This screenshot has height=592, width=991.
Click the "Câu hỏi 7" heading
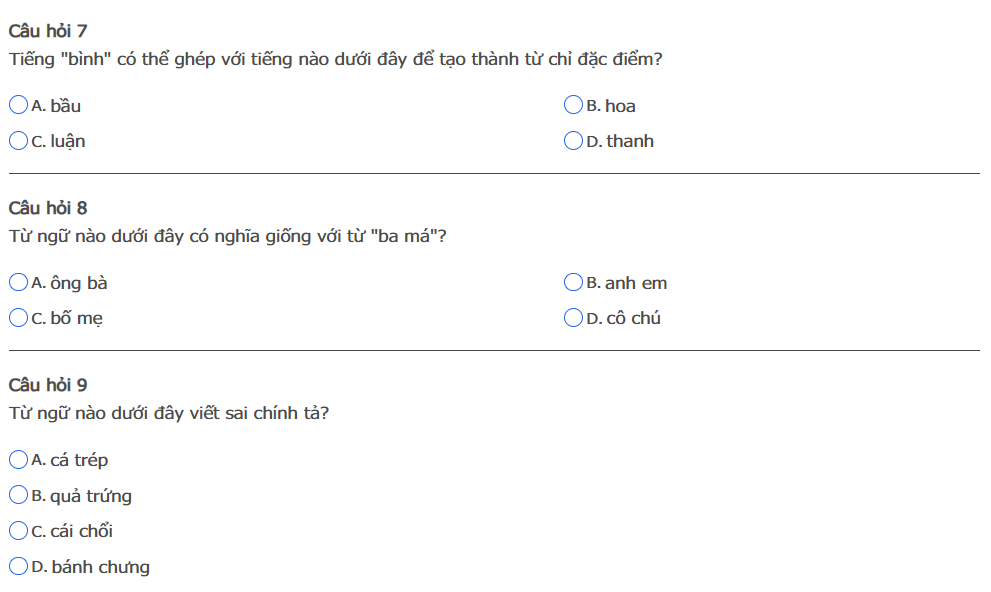pos(47,31)
